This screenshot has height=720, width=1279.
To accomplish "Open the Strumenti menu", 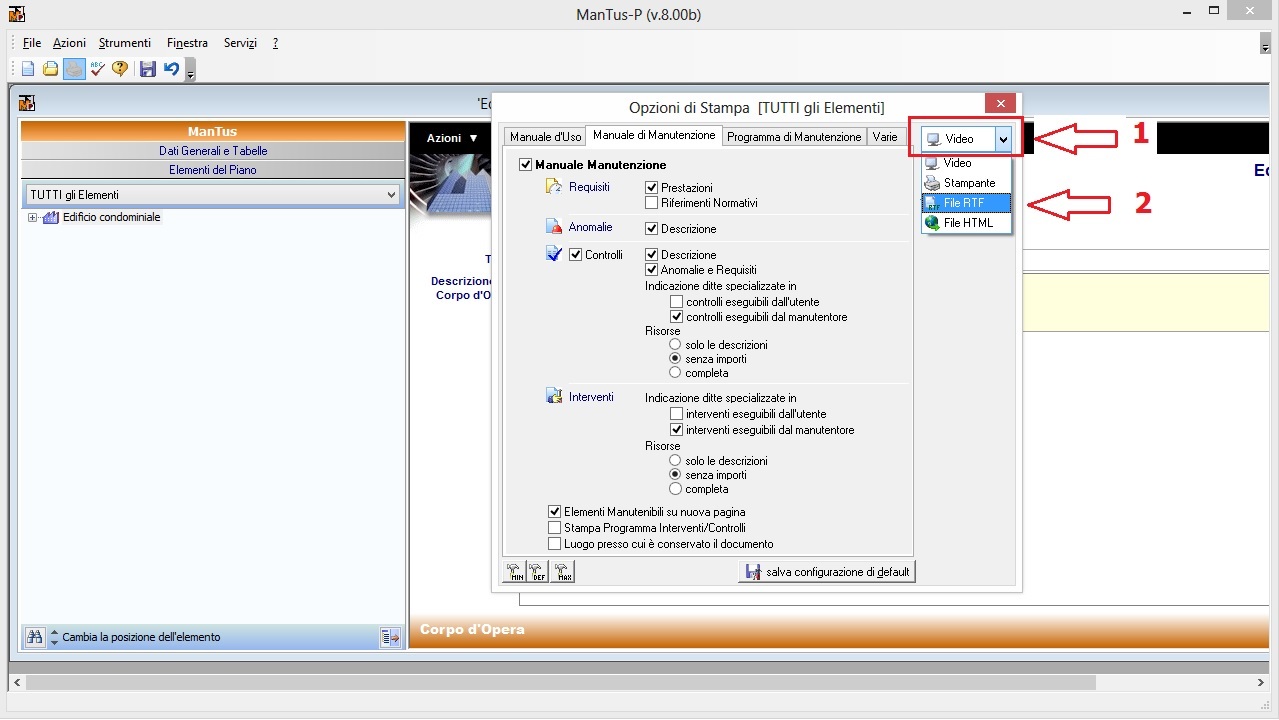I will tap(125, 43).
